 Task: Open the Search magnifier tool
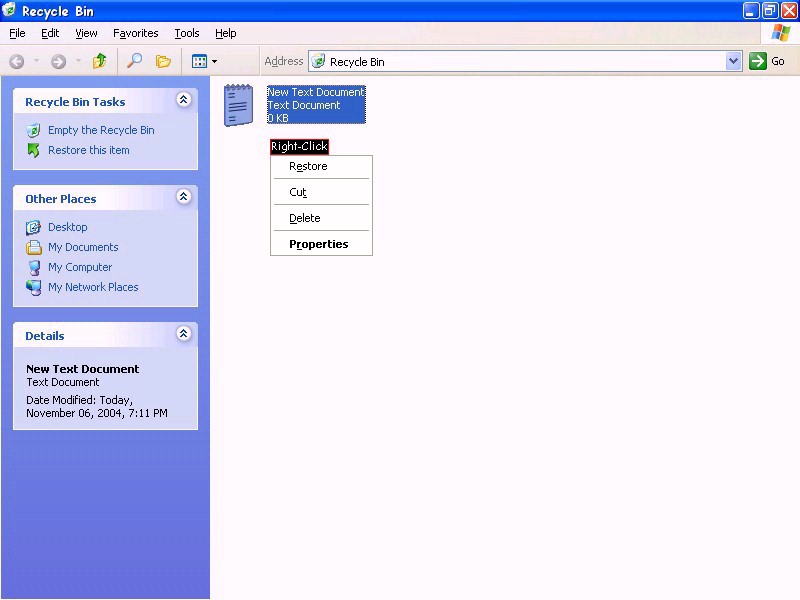[x=134, y=61]
